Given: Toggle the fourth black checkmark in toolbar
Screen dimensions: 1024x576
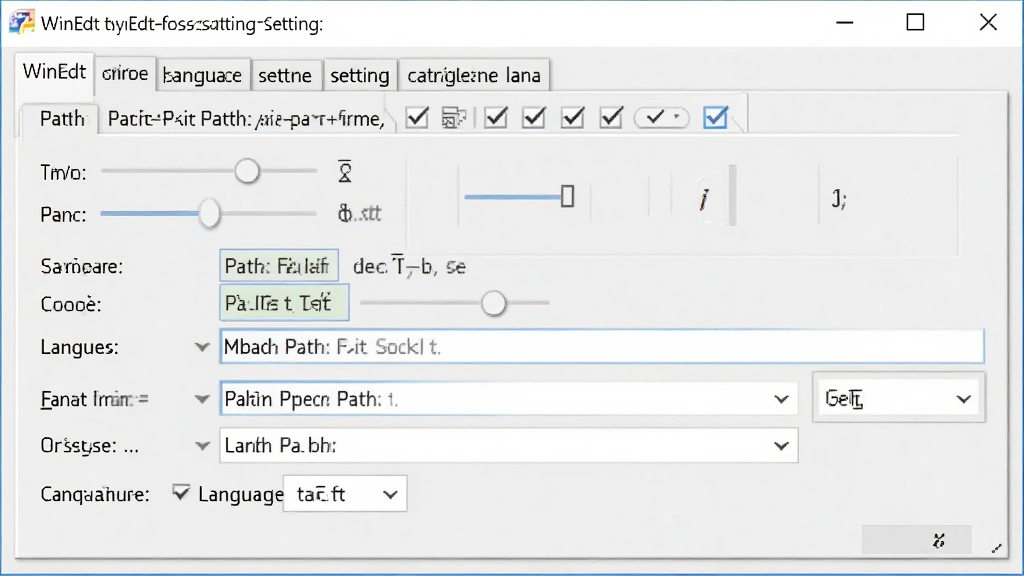Looking at the screenshot, I should pyautogui.click(x=573, y=118).
